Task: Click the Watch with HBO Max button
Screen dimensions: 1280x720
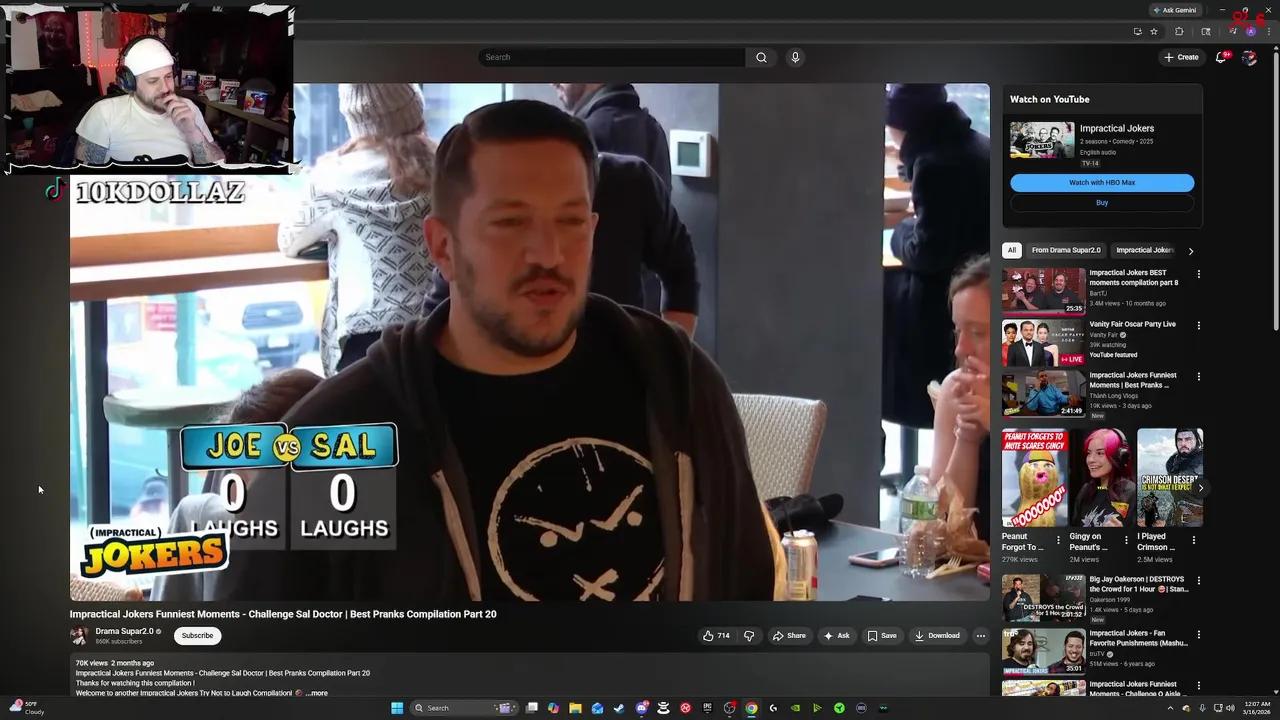Action: [1102, 183]
